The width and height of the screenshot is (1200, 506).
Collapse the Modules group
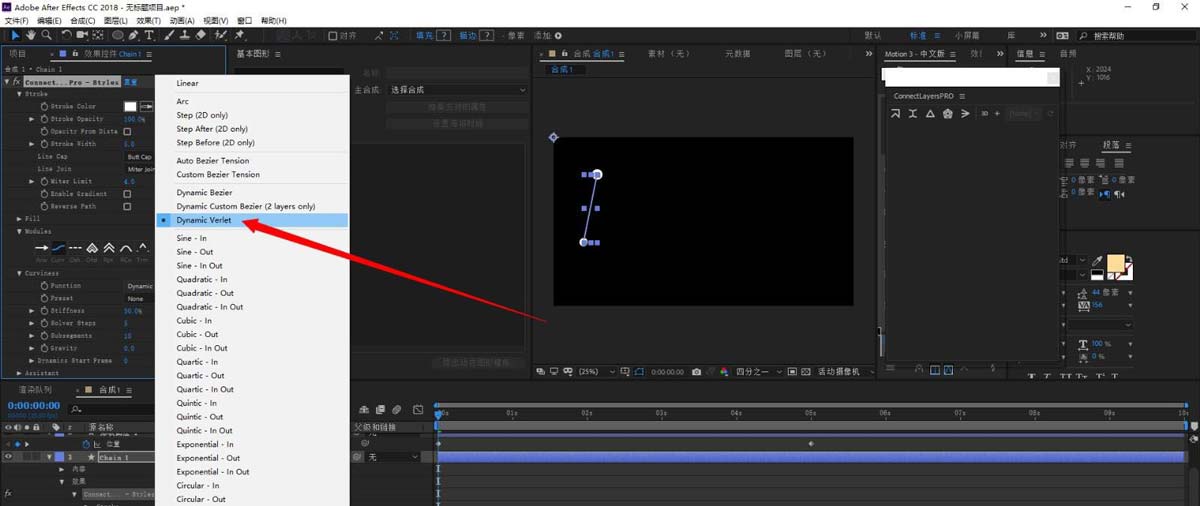click(19, 231)
